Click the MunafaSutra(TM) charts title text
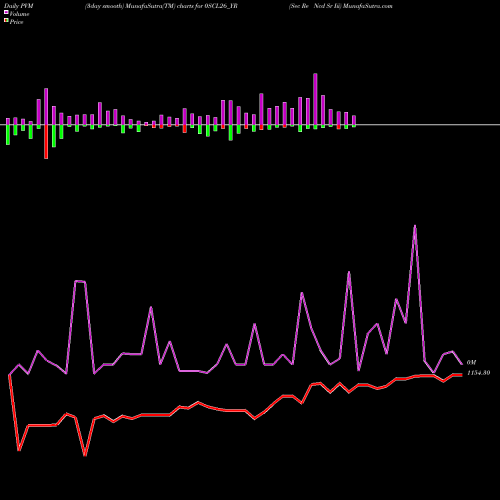500x500 pixels. [x=161, y=6]
